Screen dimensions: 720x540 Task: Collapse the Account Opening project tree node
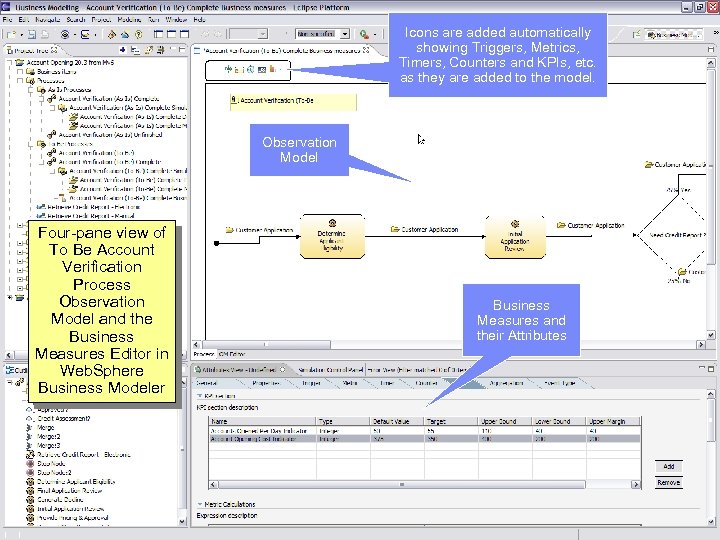click(10, 62)
